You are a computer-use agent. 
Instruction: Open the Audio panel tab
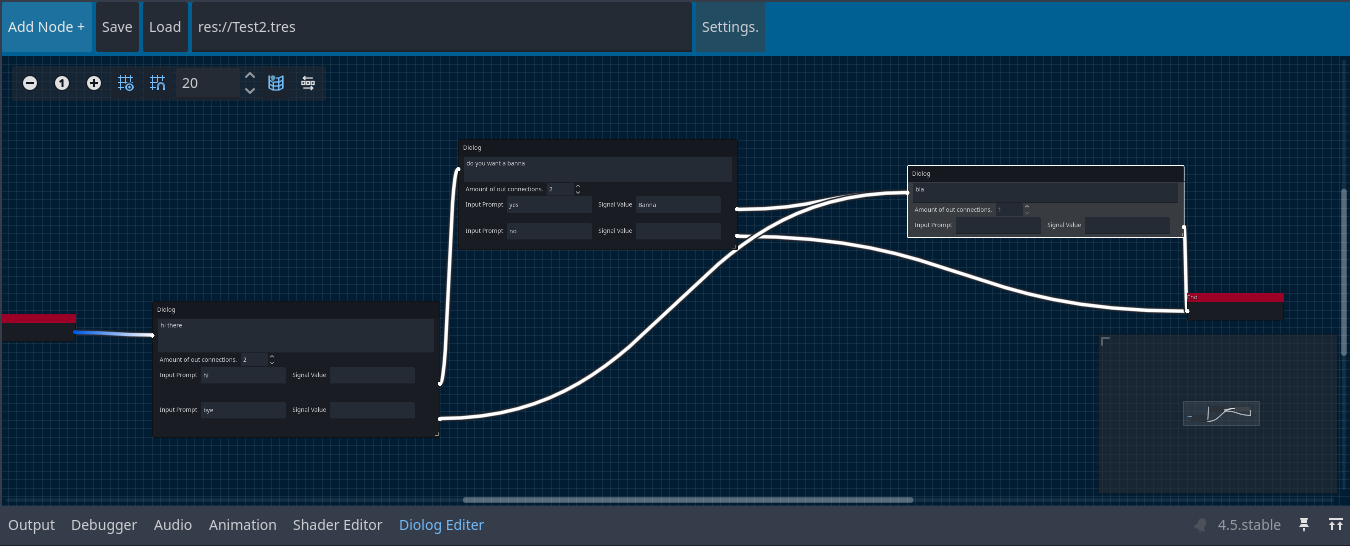[x=173, y=525]
